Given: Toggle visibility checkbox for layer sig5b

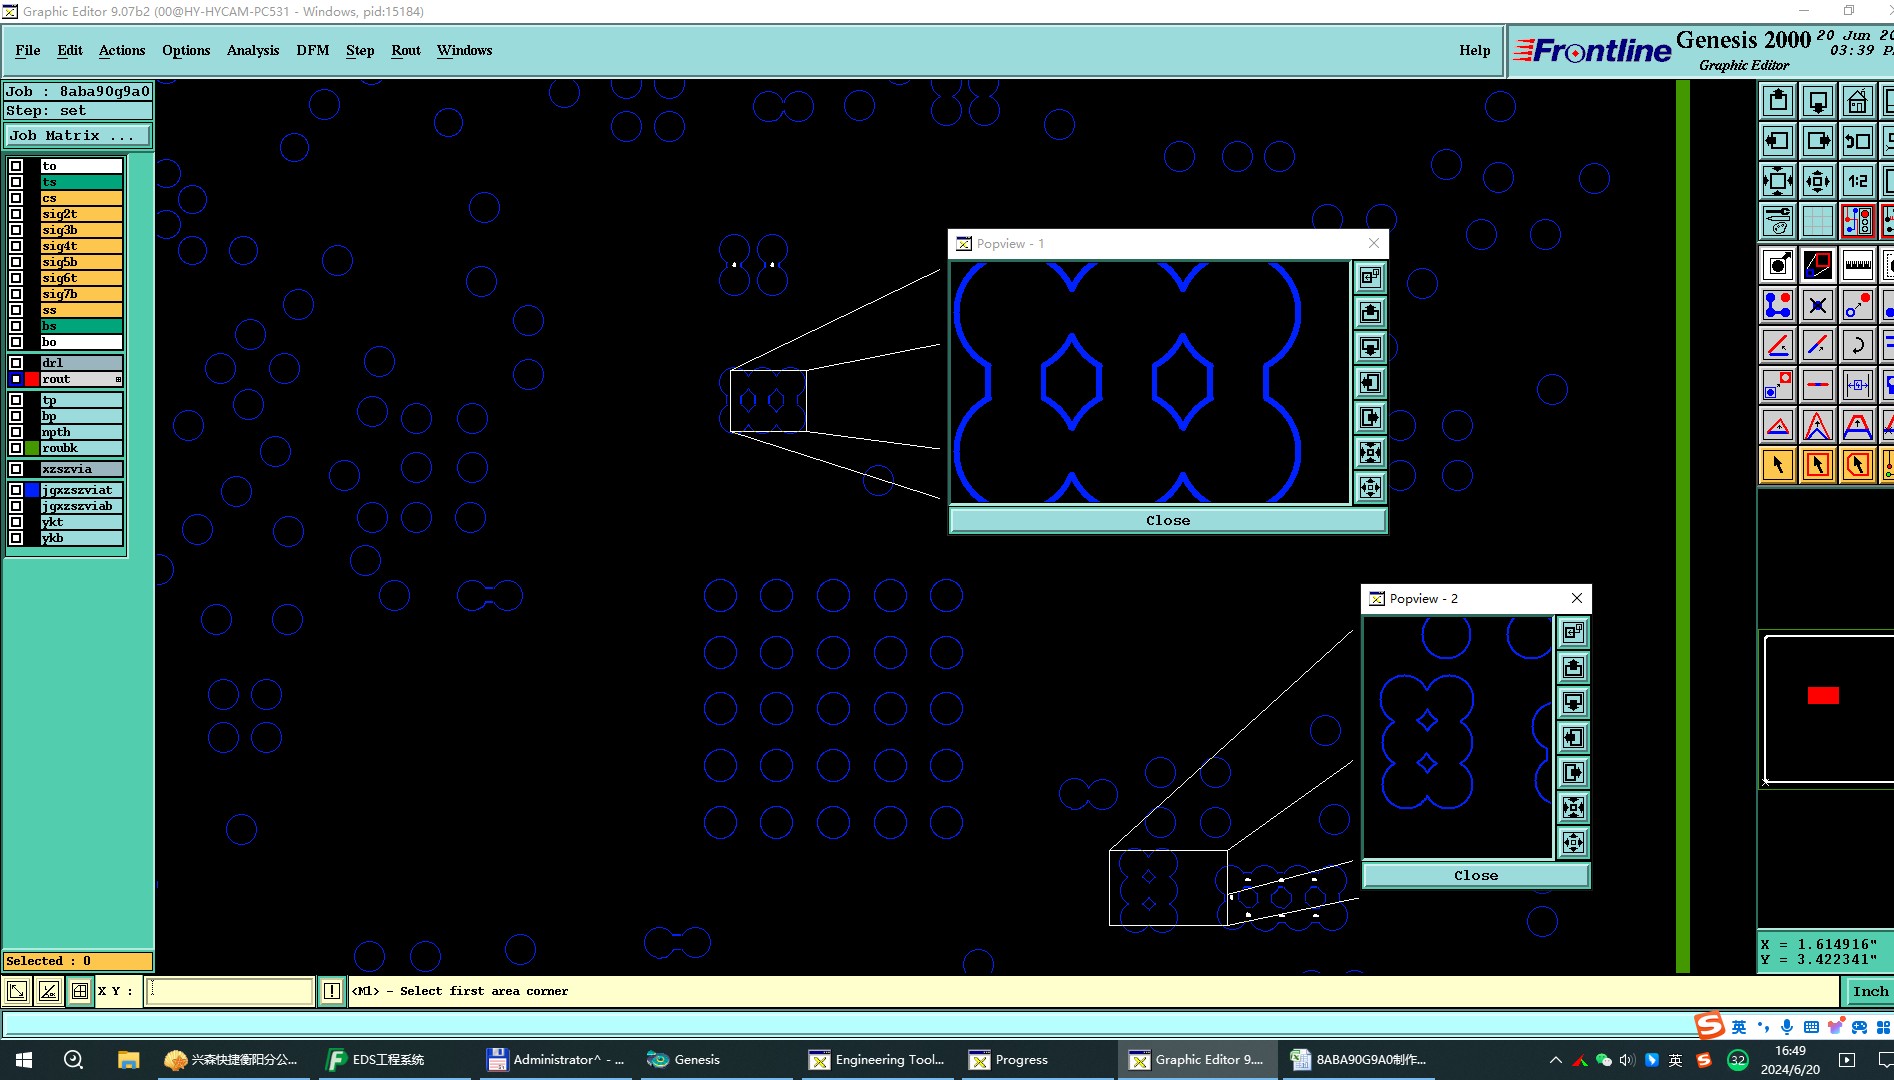Looking at the screenshot, I should [16, 262].
